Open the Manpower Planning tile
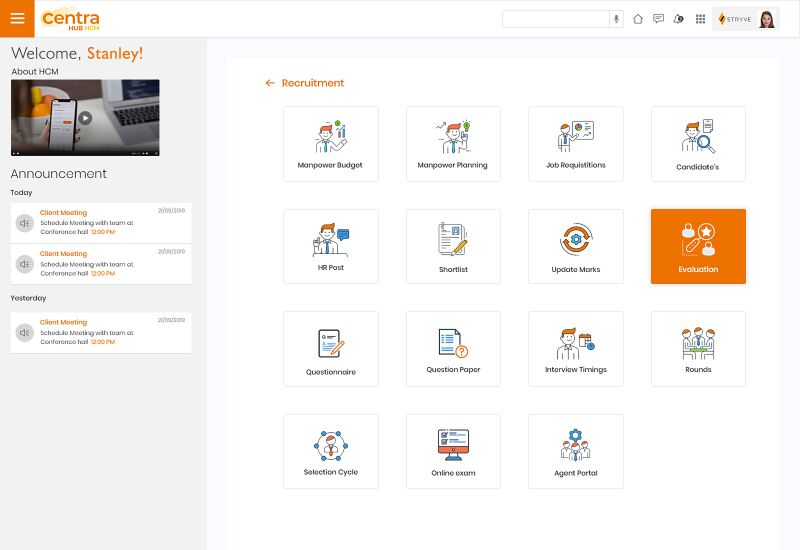The width and height of the screenshot is (800, 550). click(x=453, y=144)
